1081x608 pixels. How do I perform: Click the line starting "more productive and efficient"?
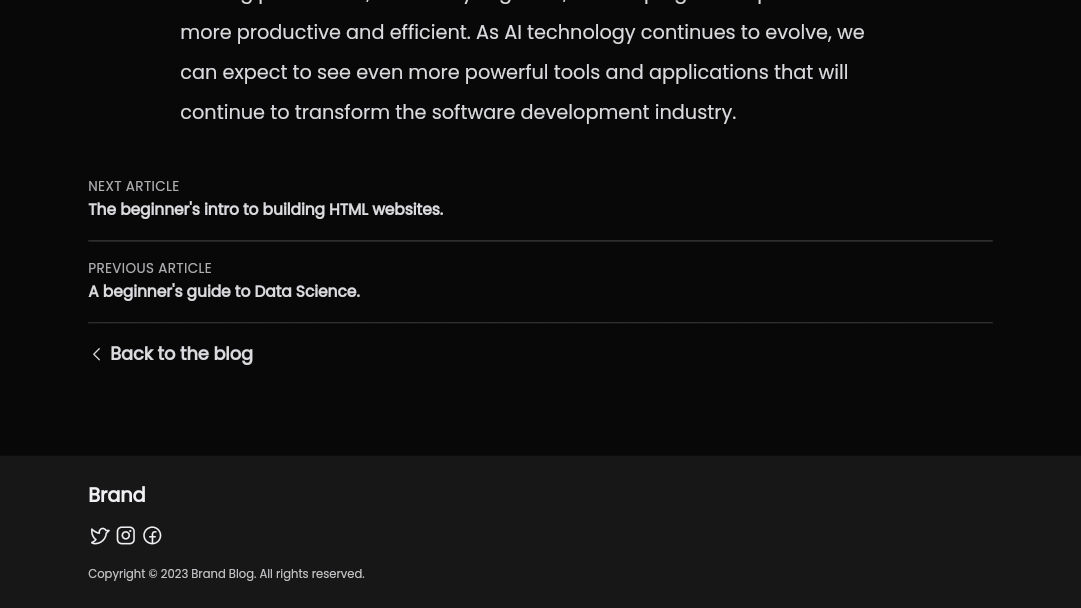click(522, 32)
